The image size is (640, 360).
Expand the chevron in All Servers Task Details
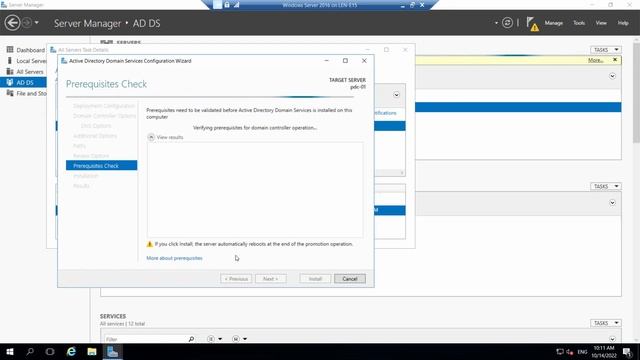396,95
